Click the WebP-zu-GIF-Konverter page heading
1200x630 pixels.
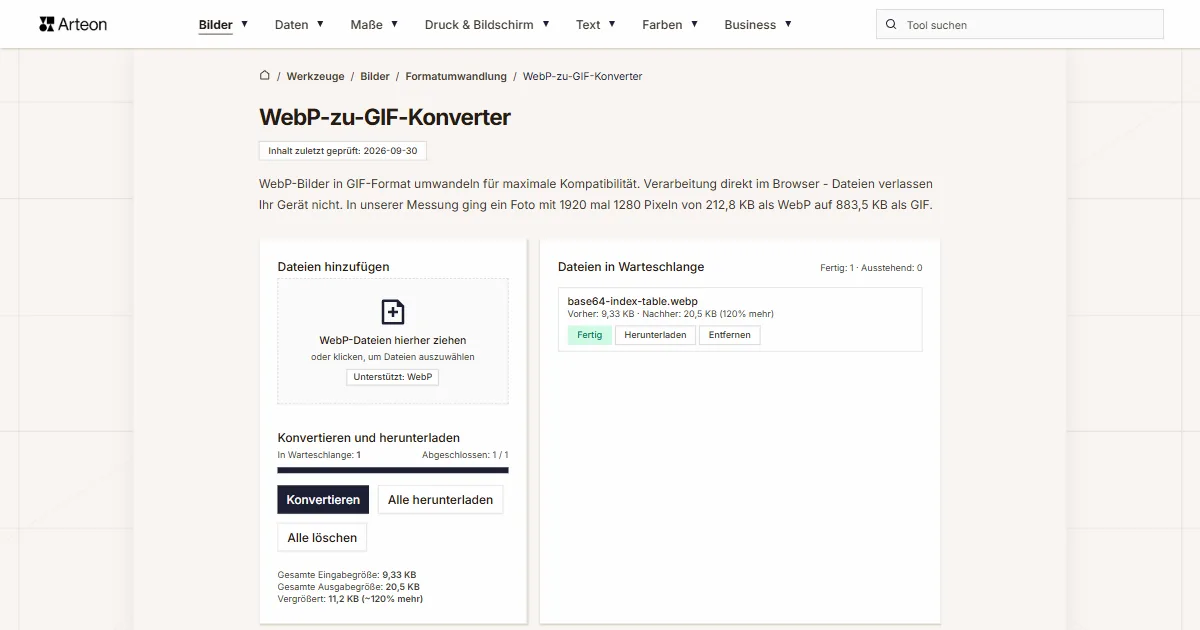point(385,117)
